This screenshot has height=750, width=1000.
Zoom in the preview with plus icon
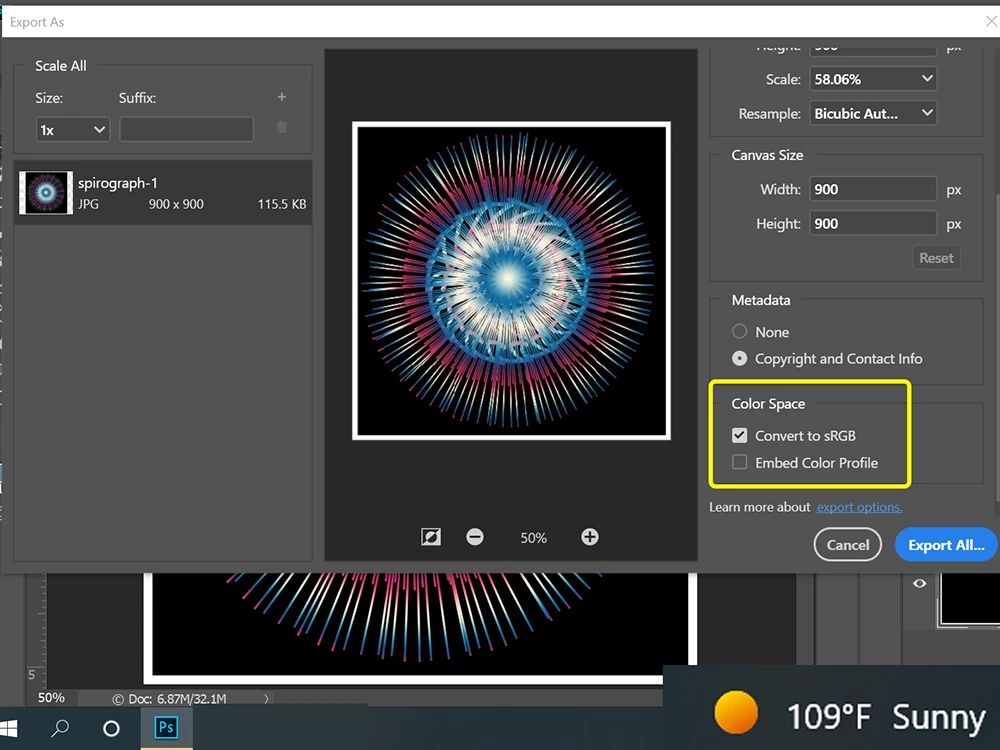click(590, 537)
